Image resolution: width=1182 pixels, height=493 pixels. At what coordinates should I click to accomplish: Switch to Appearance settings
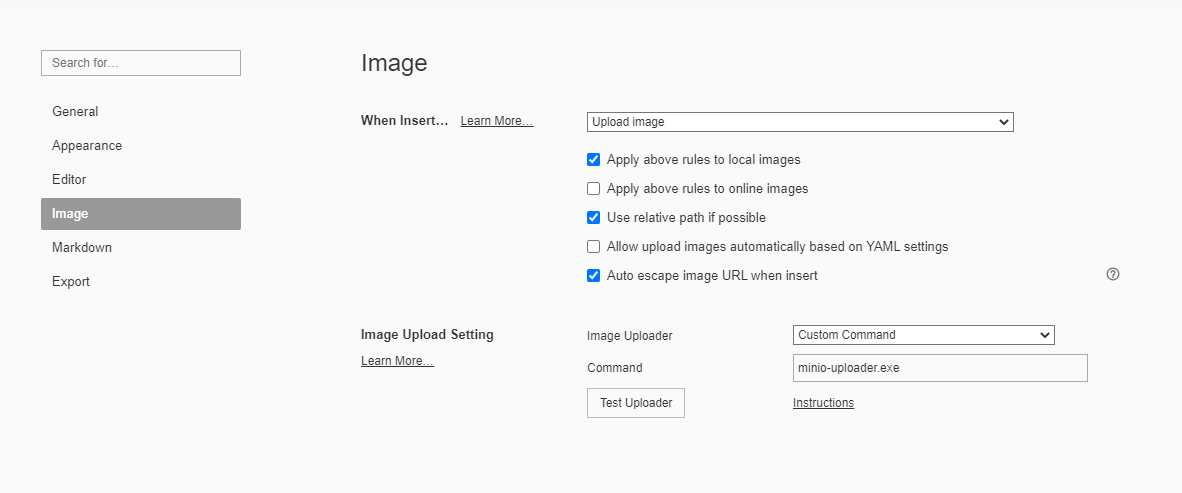(141, 145)
